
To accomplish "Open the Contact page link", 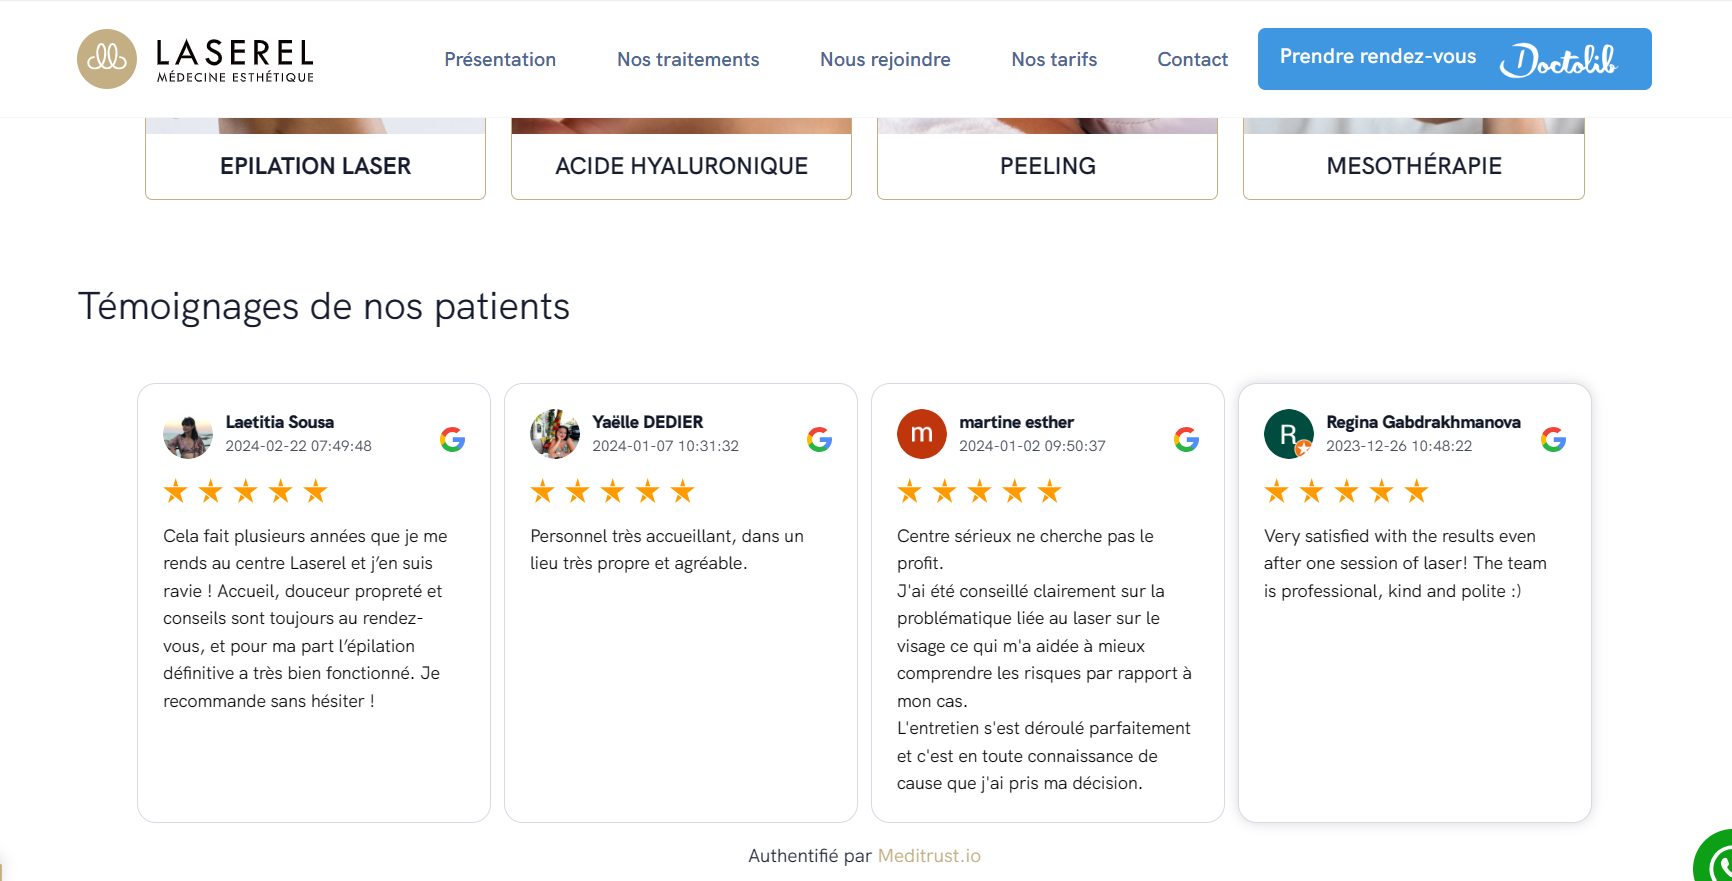I will [x=1192, y=59].
